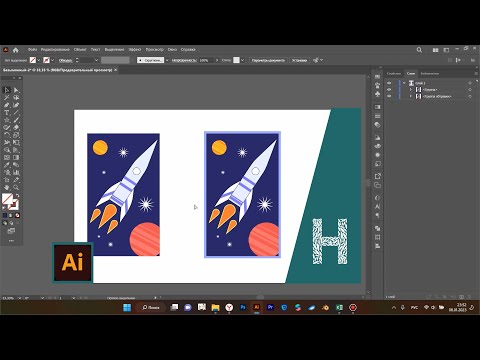The width and height of the screenshot is (480, 360).
Task: Select the Rotate tool
Action: (x=7, y=135)
